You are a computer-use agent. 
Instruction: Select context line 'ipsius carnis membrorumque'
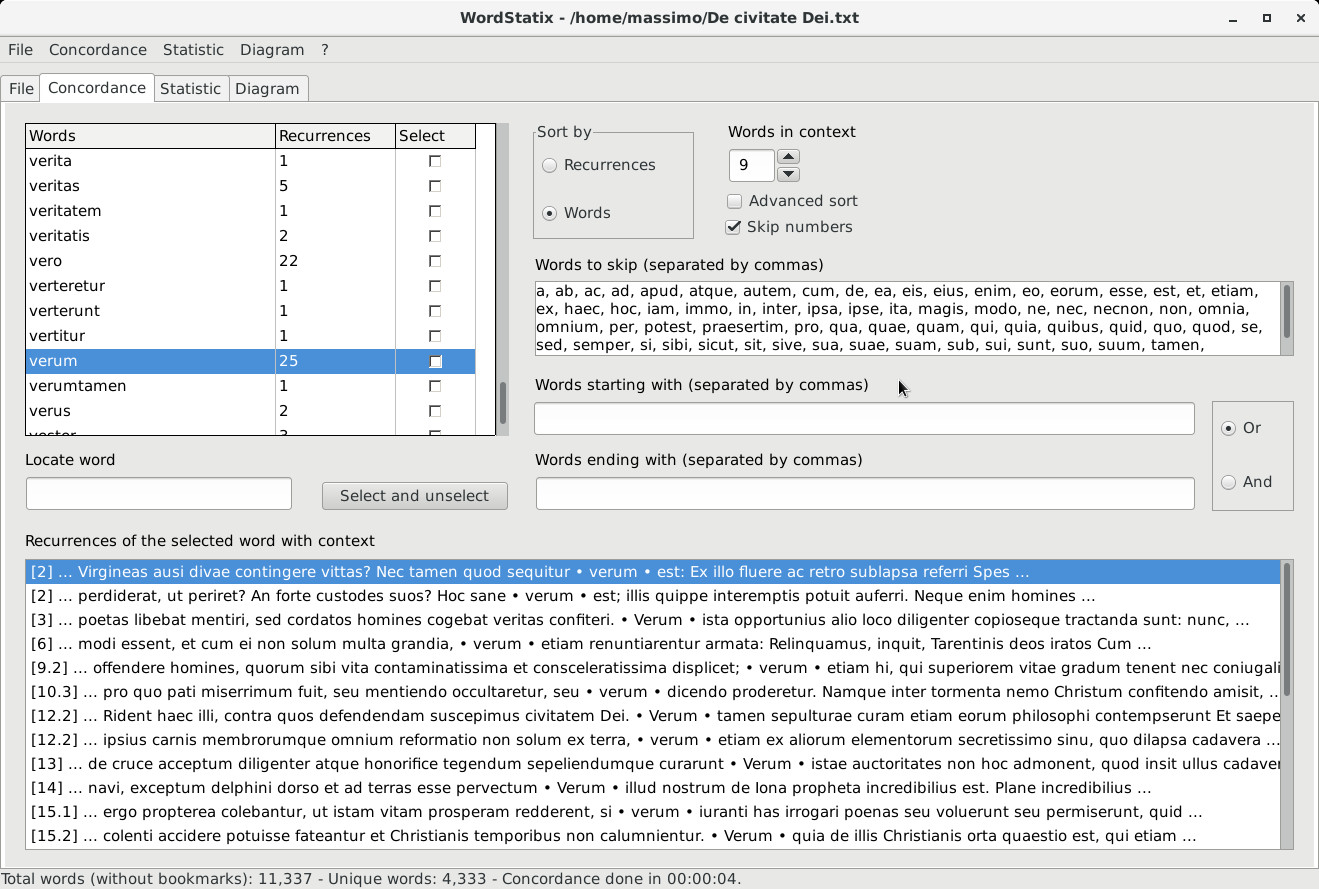(653, 740)
